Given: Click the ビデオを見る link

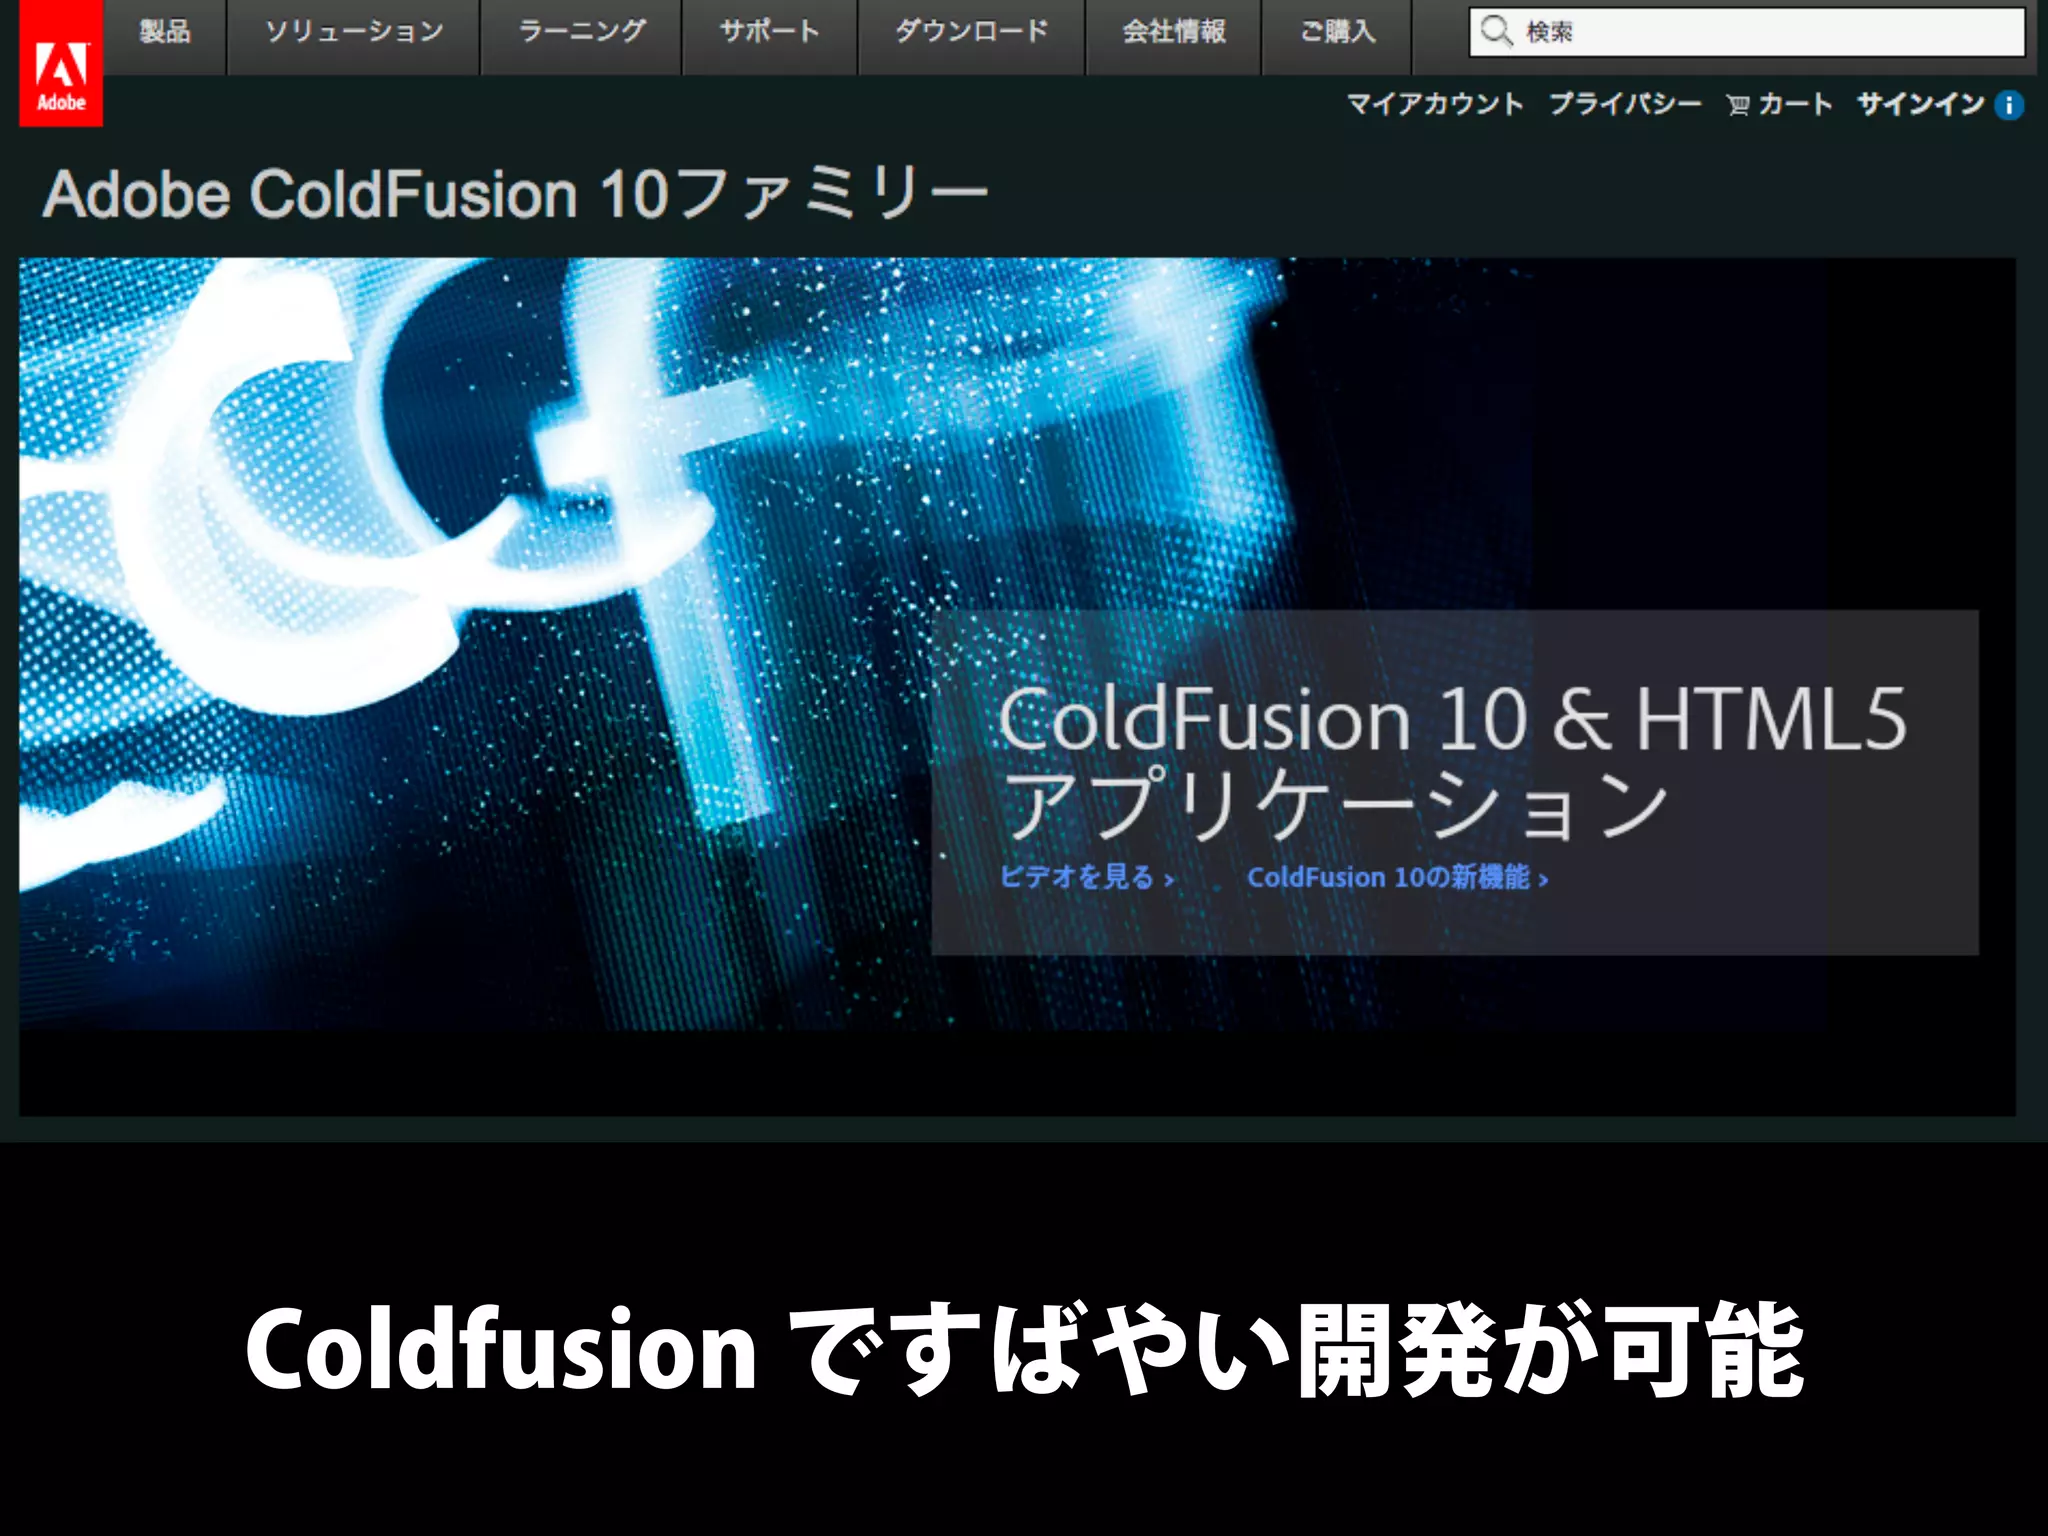Looking at the screenshot, I should tap(1087, 877).
